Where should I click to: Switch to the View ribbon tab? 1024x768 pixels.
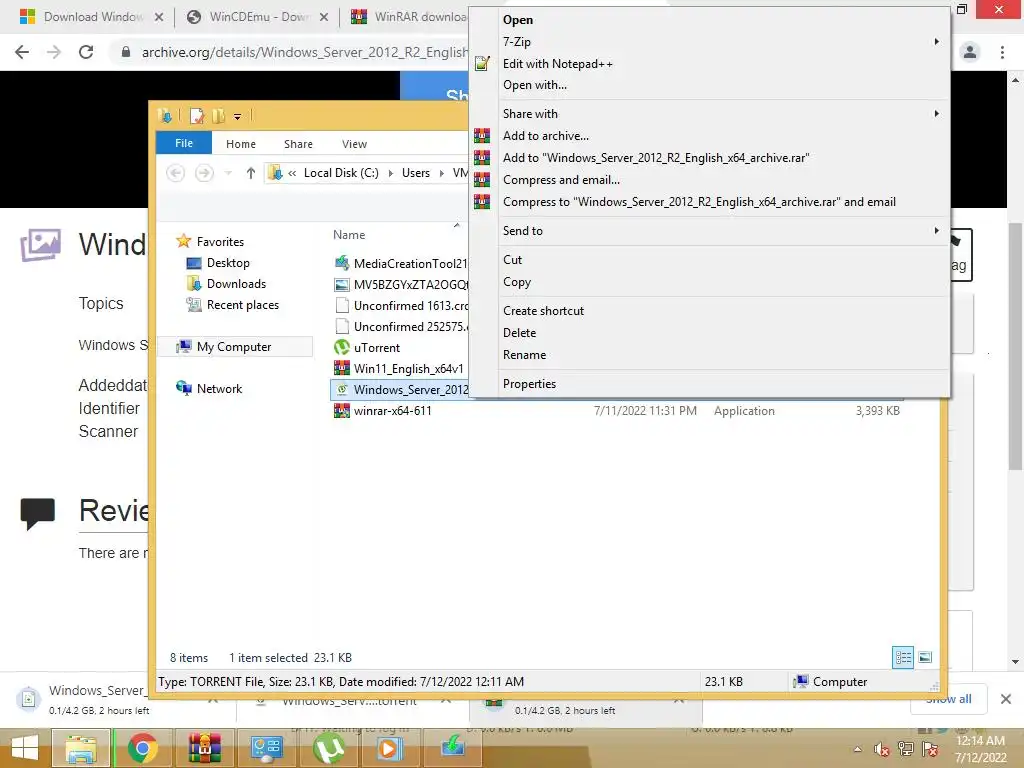click(354, 144)
